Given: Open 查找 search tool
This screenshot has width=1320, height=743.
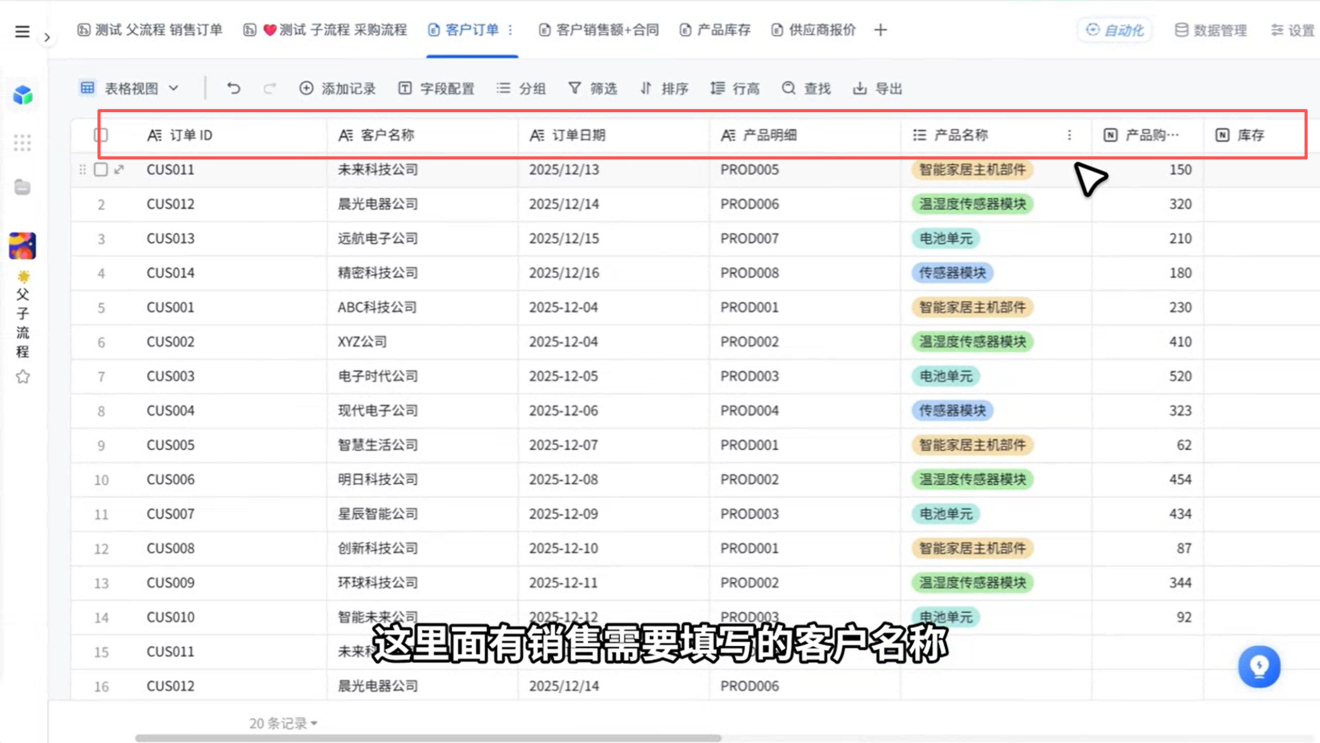Looking at the screenshot, I should click(806, 88).
